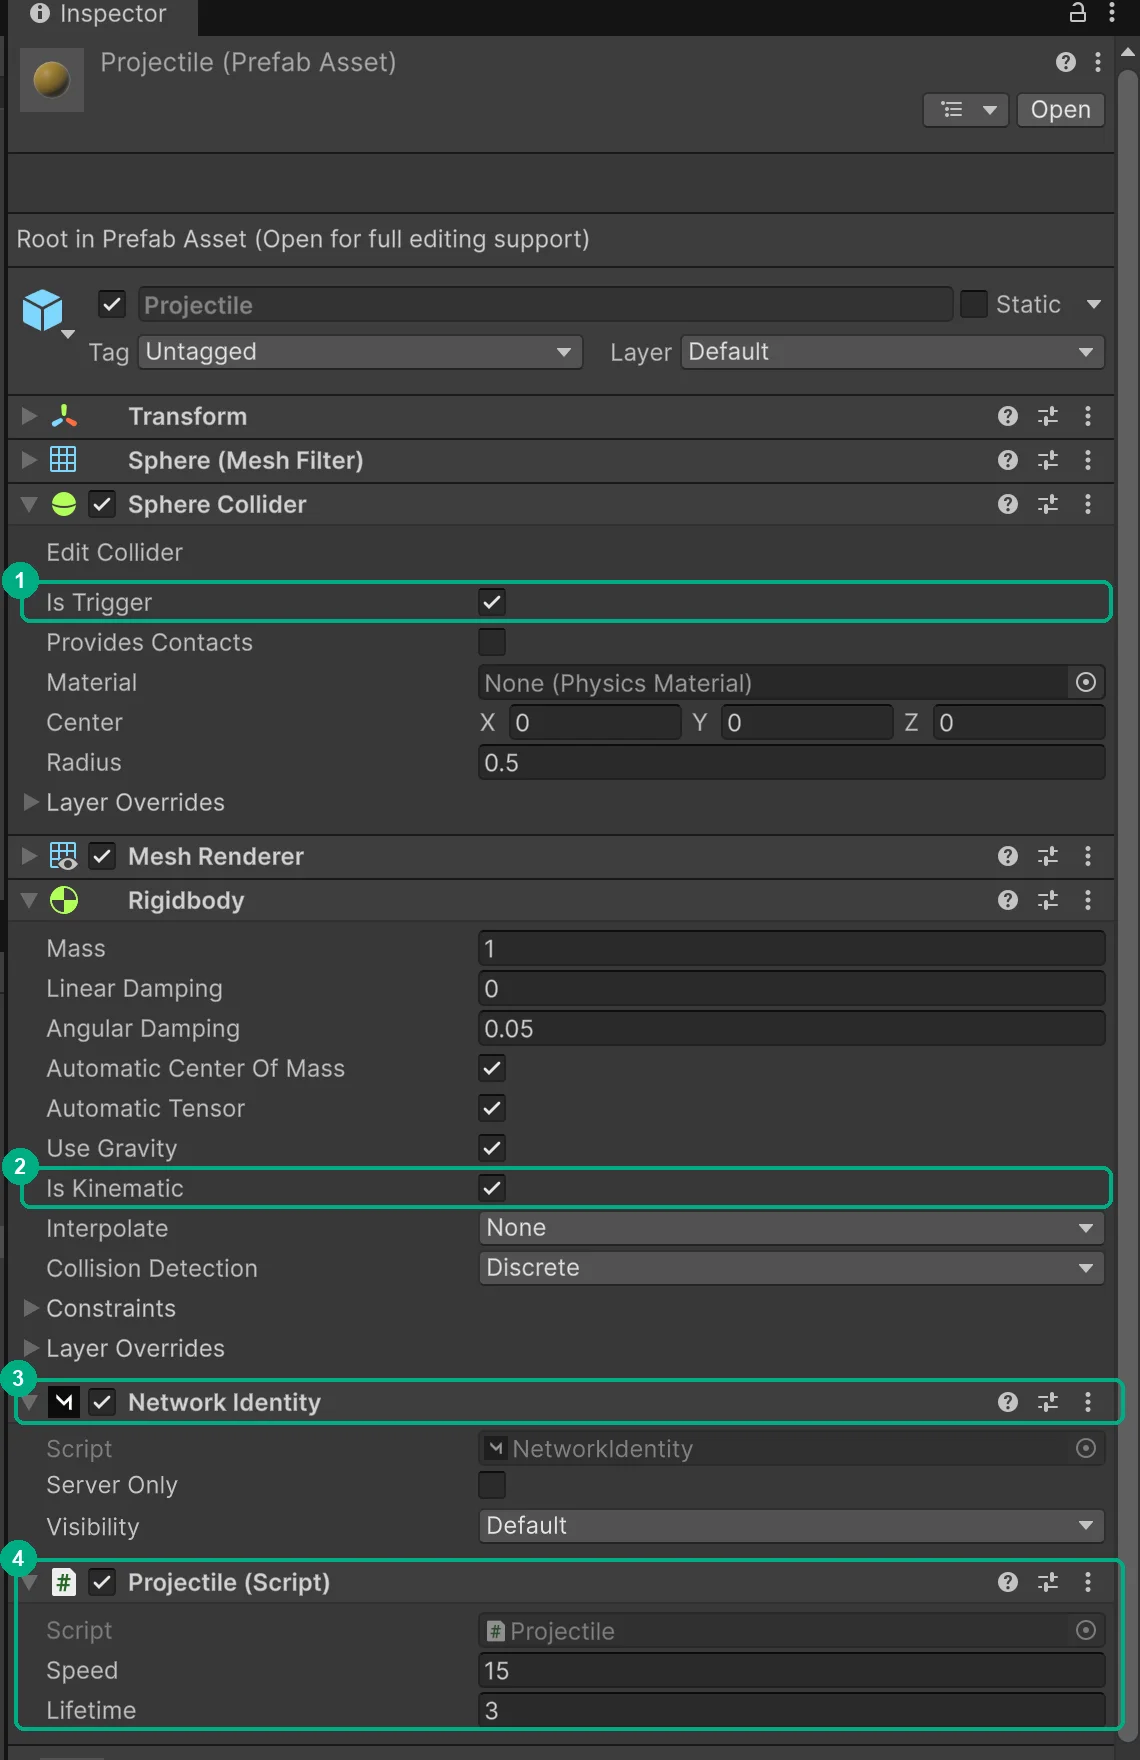Viewport: 1140px width, 1760px height.
Task: Open the Layer dropdown showing Default
Action: coord(893,352)
